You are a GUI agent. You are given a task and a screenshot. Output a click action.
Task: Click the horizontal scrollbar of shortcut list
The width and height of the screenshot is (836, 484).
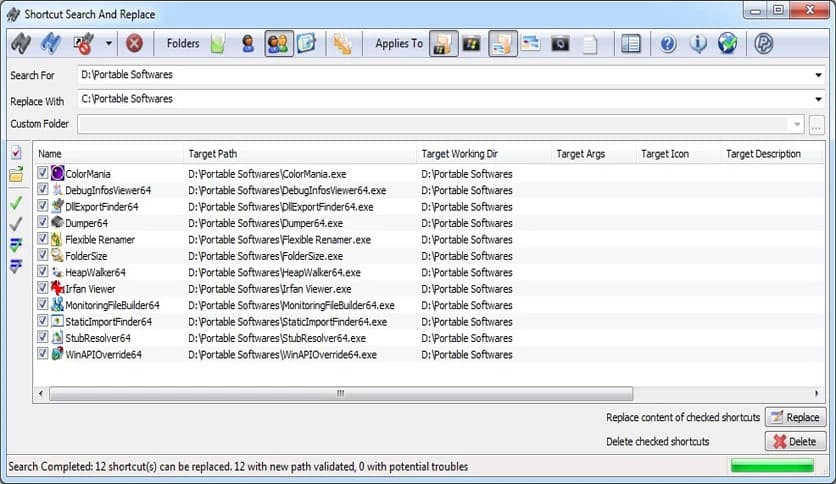[x=340, y=394]
